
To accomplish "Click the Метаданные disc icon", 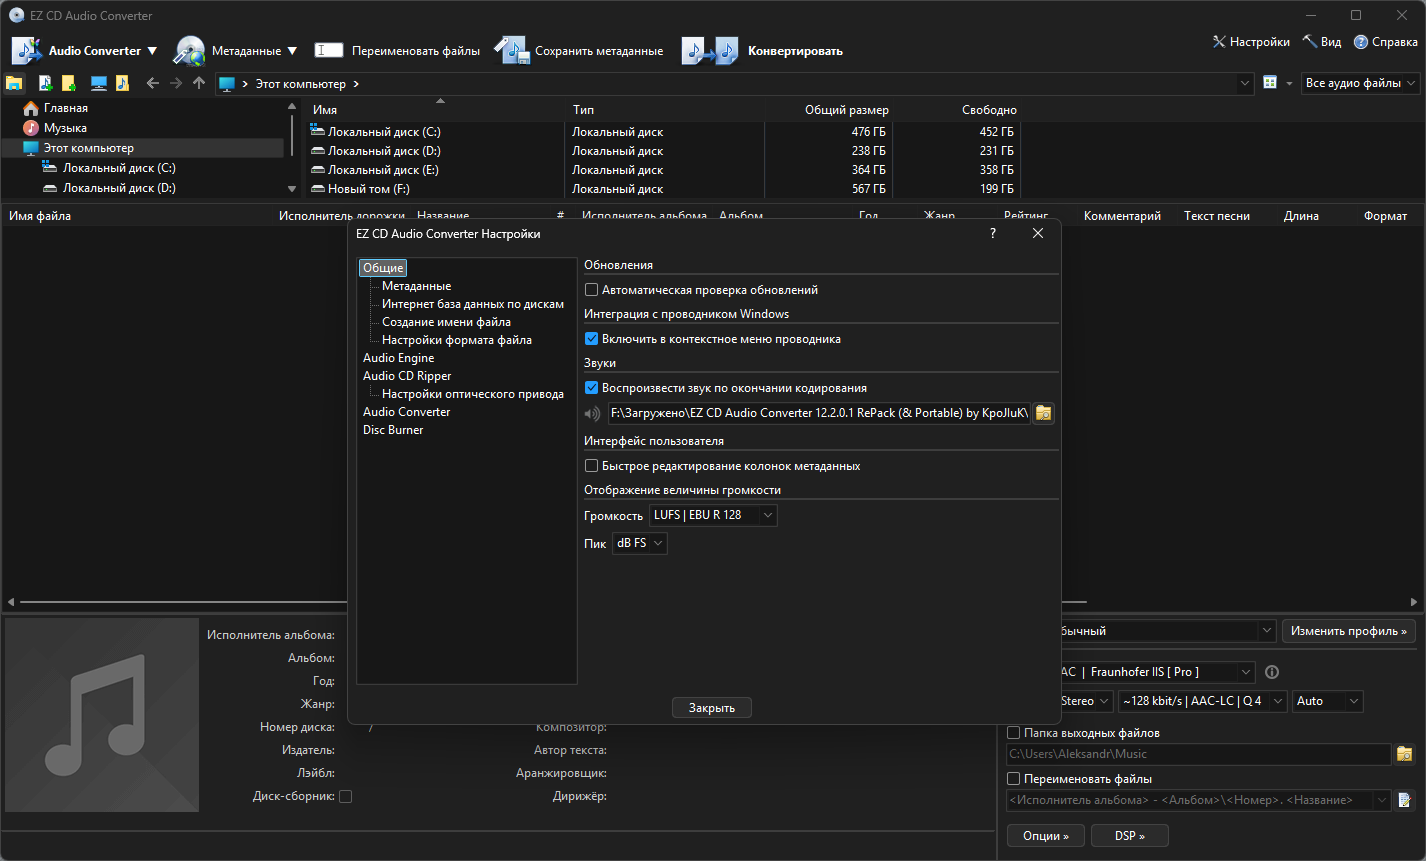I will tap(189, 50).
